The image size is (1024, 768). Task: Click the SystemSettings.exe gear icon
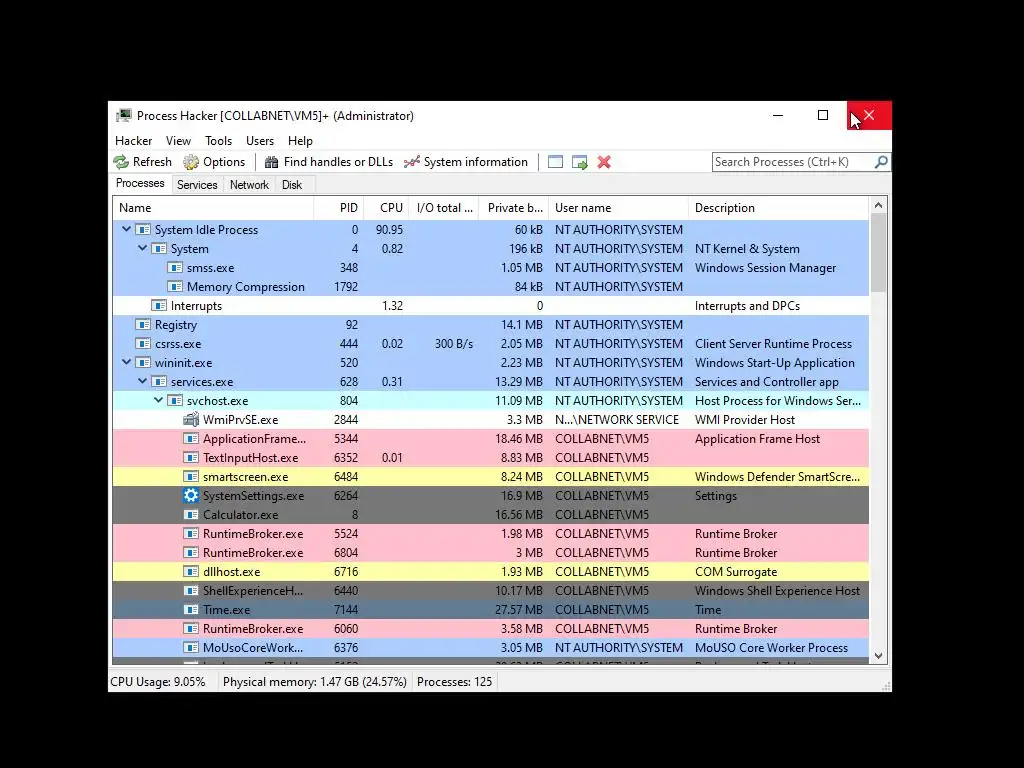191,496
